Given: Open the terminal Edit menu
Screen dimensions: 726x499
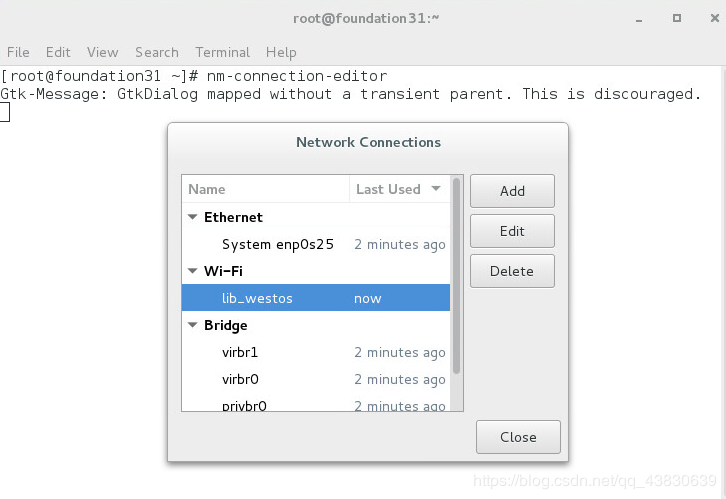Looking at the screenshot, I should tap(58, 52).
